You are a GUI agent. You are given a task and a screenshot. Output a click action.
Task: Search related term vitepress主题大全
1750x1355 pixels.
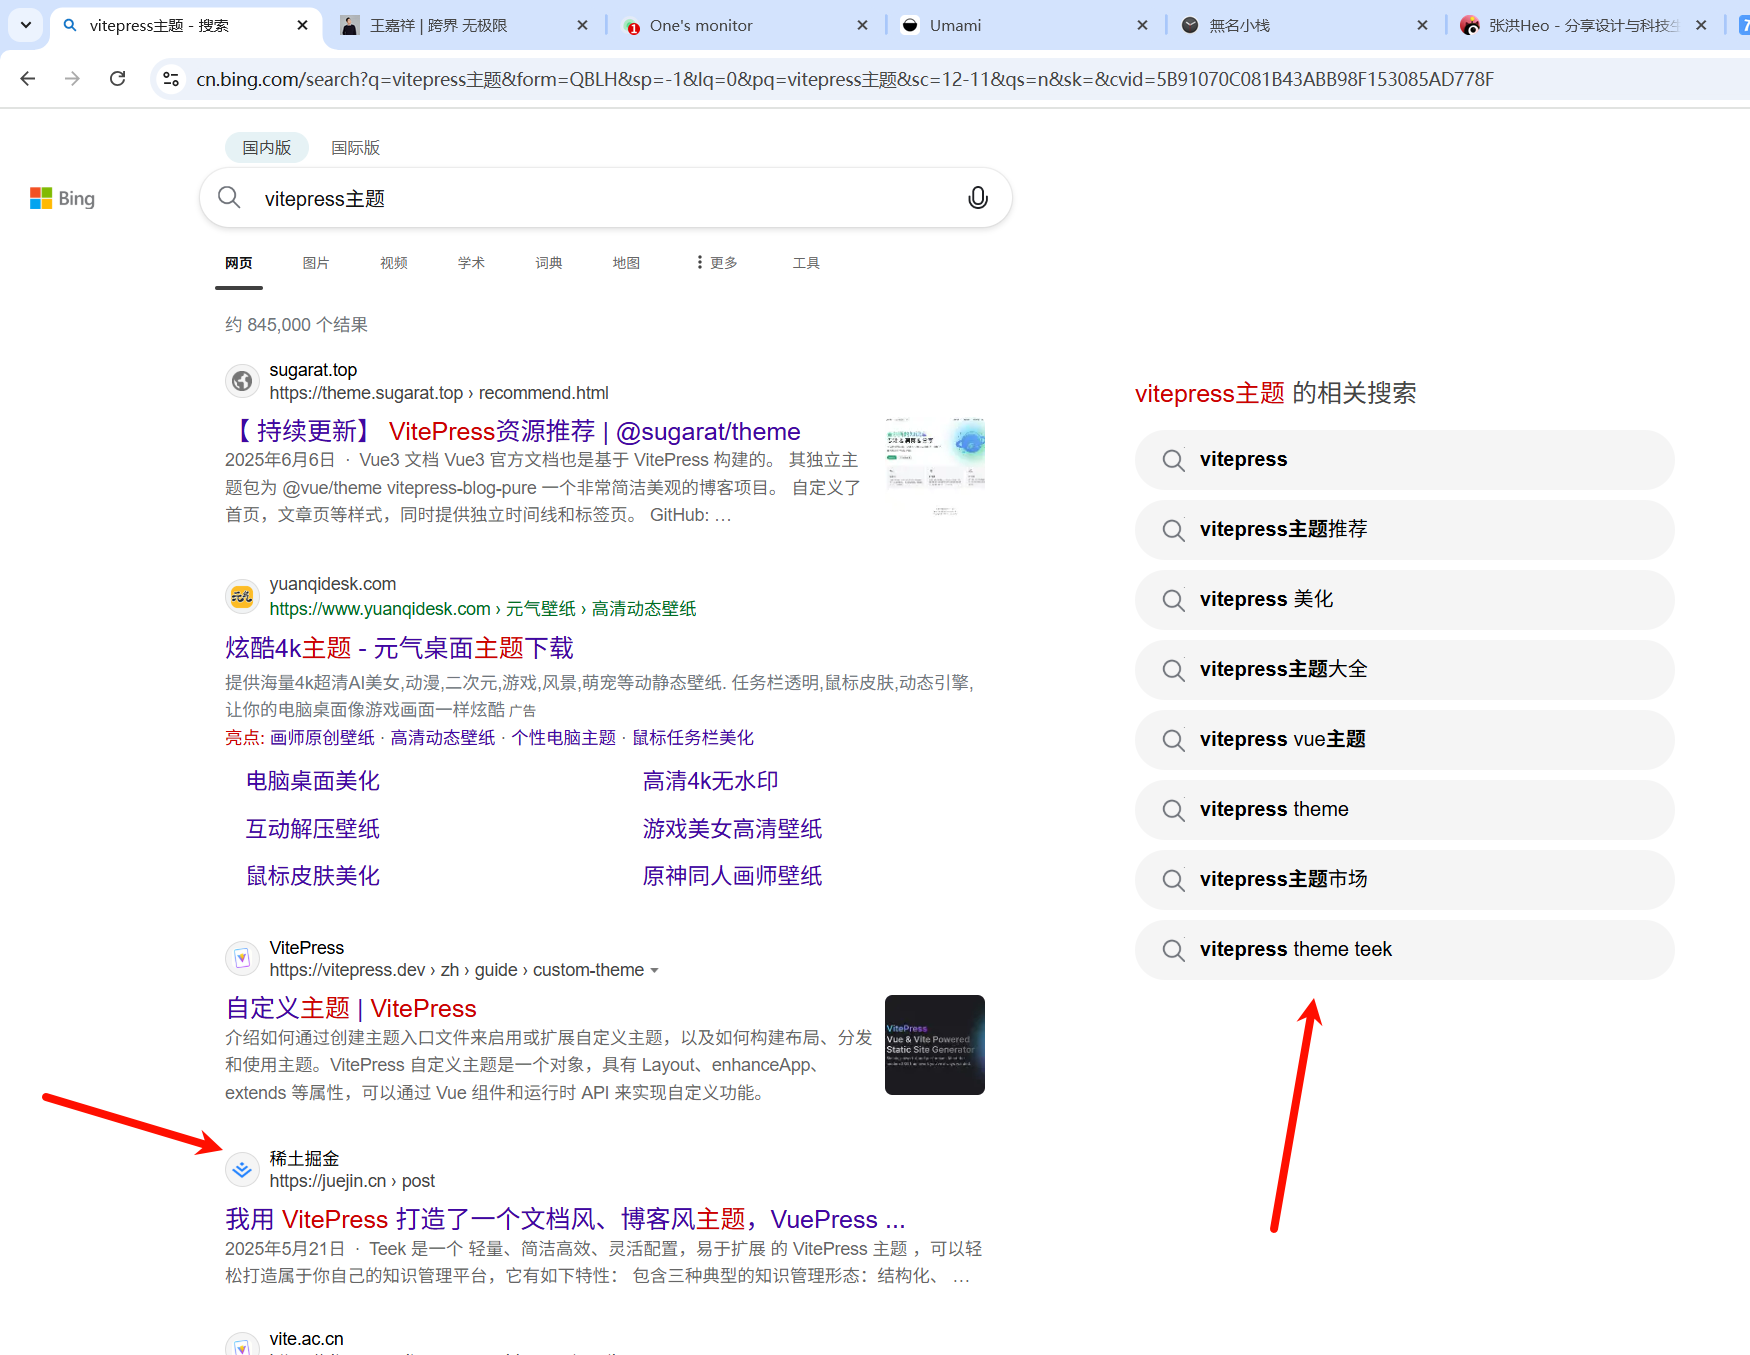1405,670
